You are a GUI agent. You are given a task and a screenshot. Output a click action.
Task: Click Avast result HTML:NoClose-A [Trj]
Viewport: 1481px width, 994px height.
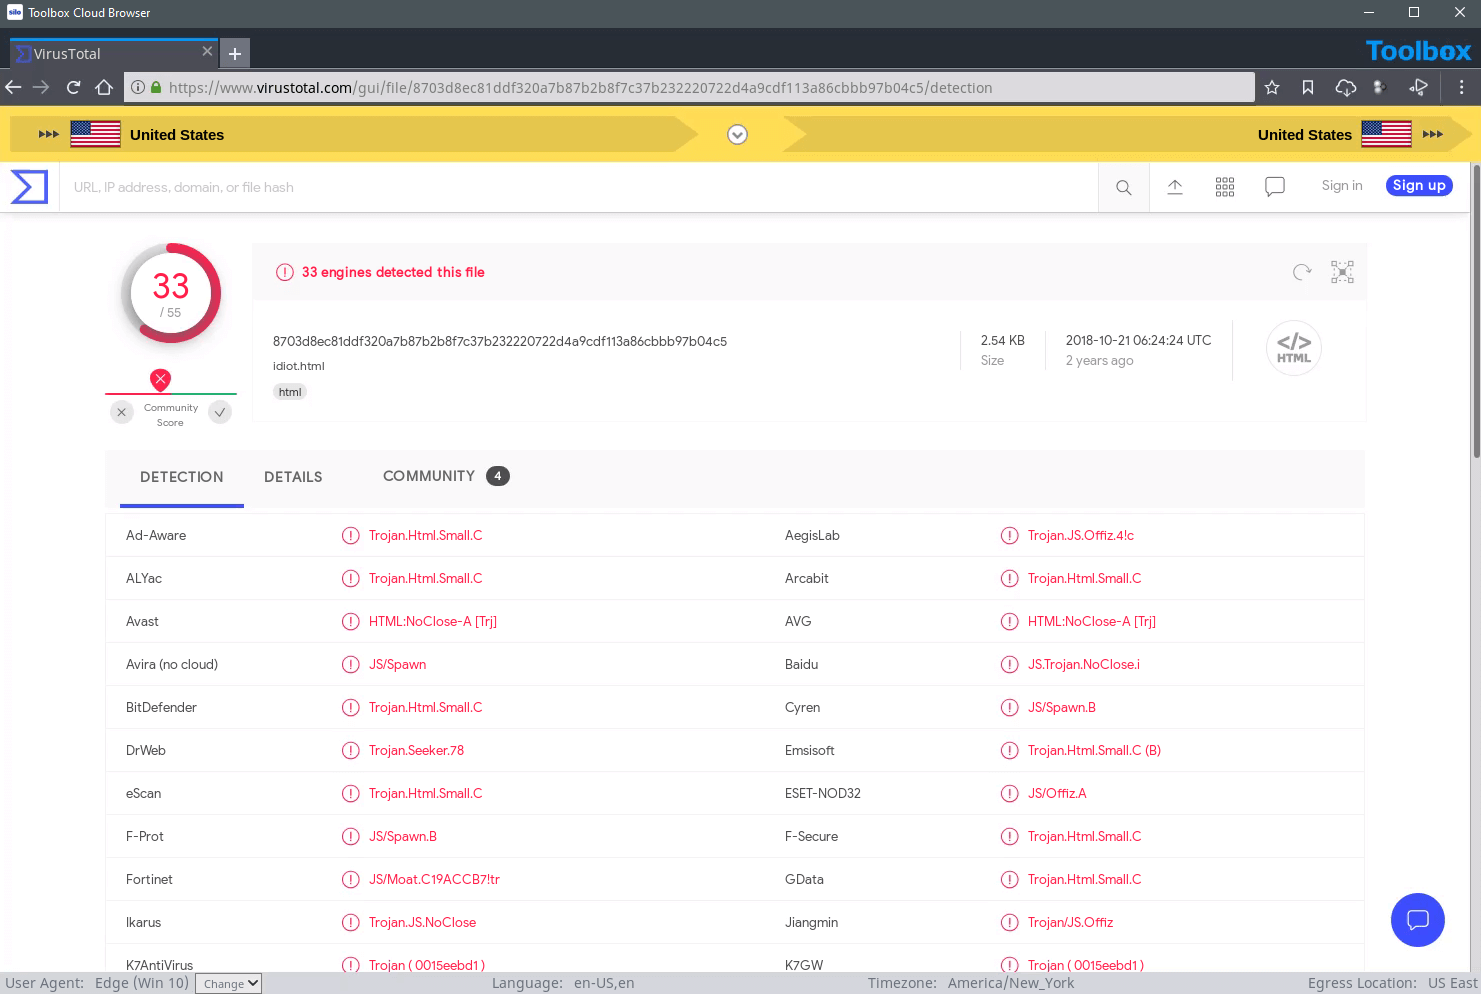coord(433,622)
